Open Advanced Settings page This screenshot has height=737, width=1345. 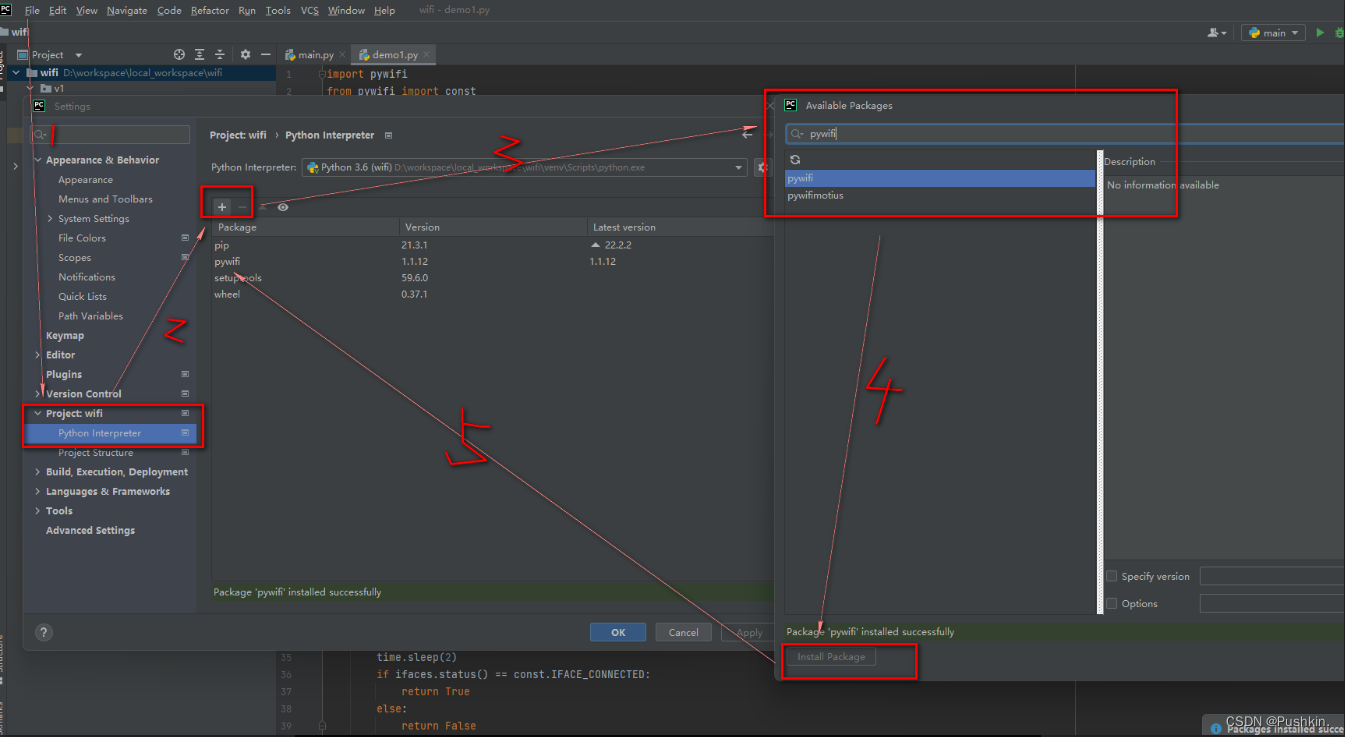[x=90, y=530]
